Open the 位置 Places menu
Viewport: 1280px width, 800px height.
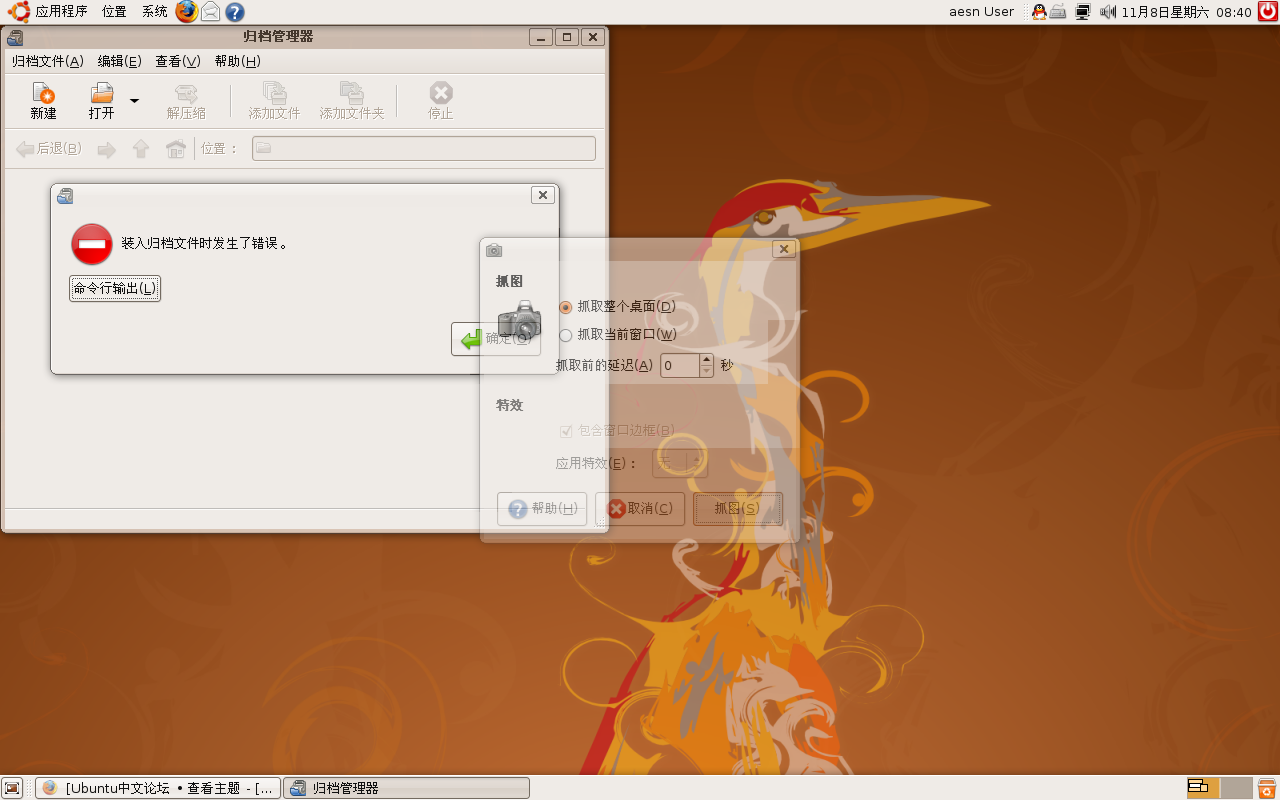point(114,12)
